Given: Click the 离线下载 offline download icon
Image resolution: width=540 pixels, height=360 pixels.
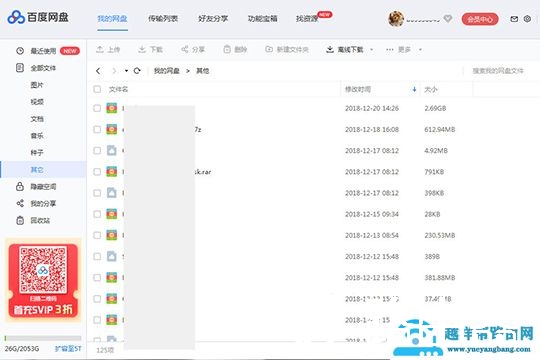Looking at the screenshot, I should (x=330, y=49).
